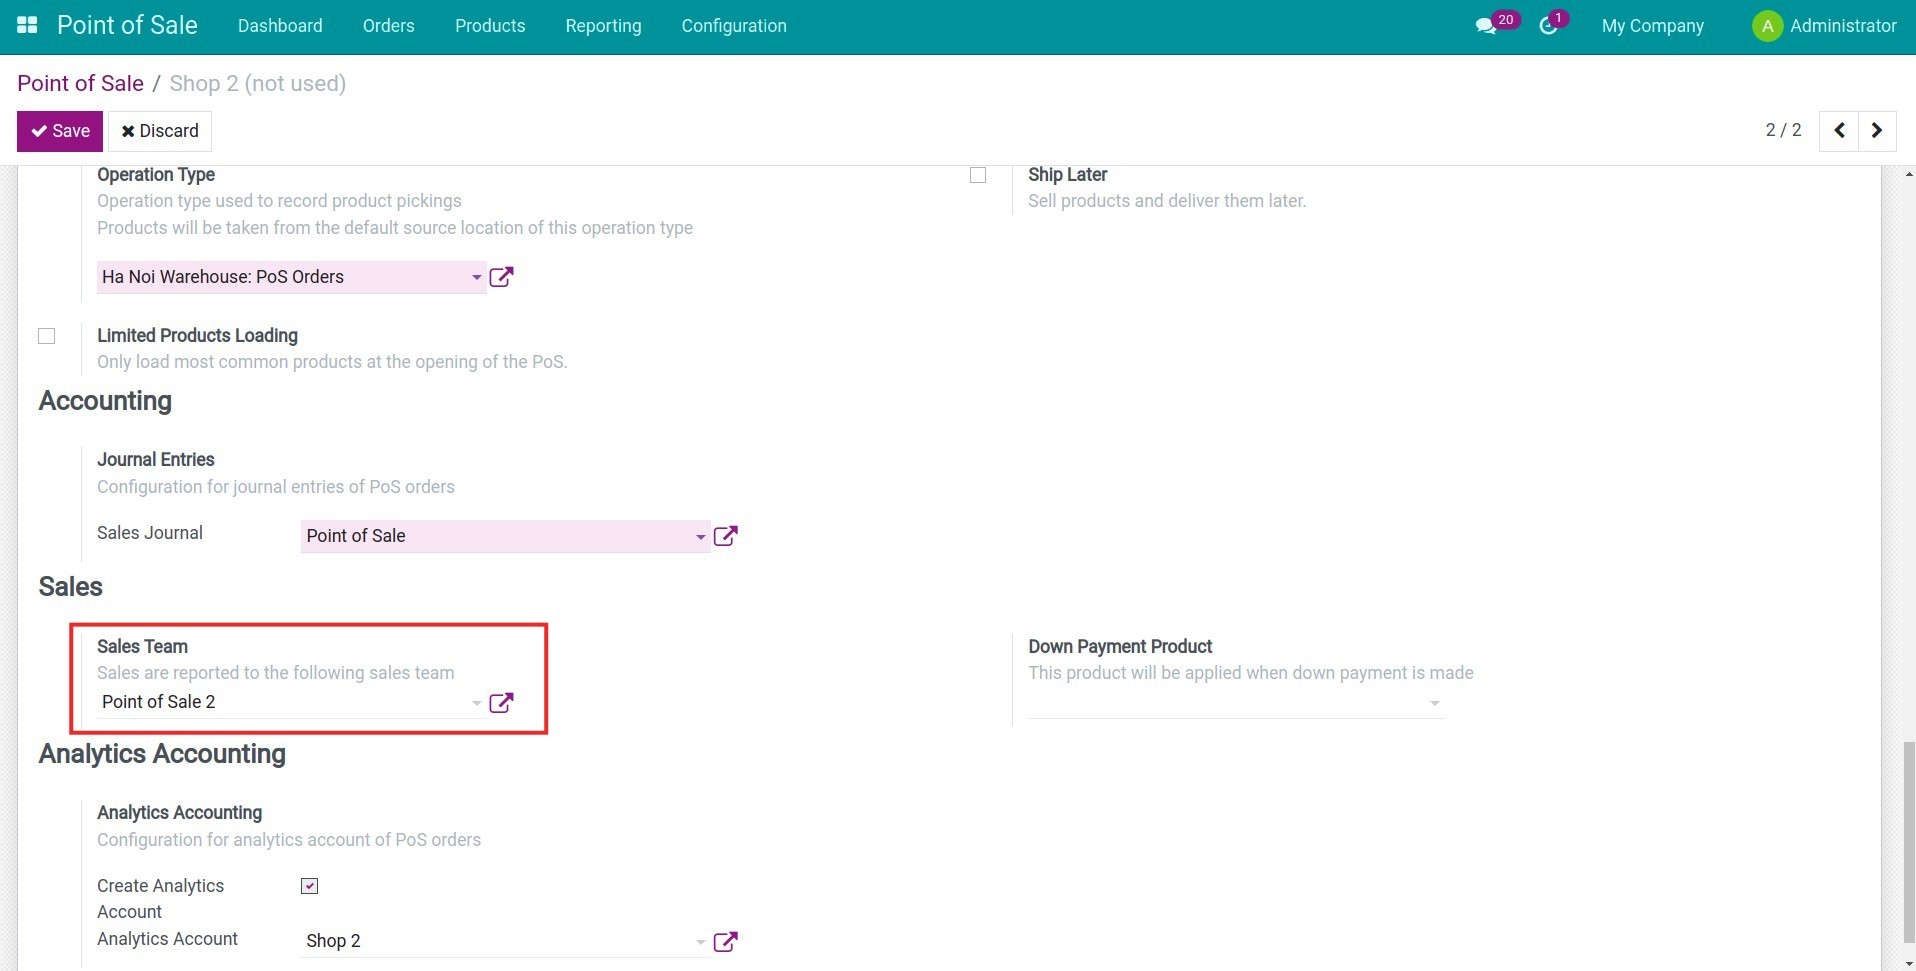Image resolution: width=1916 pixels, height=971 pixels.
Task: Enable the Ship Later checkbox
Action: pos(978,174)
